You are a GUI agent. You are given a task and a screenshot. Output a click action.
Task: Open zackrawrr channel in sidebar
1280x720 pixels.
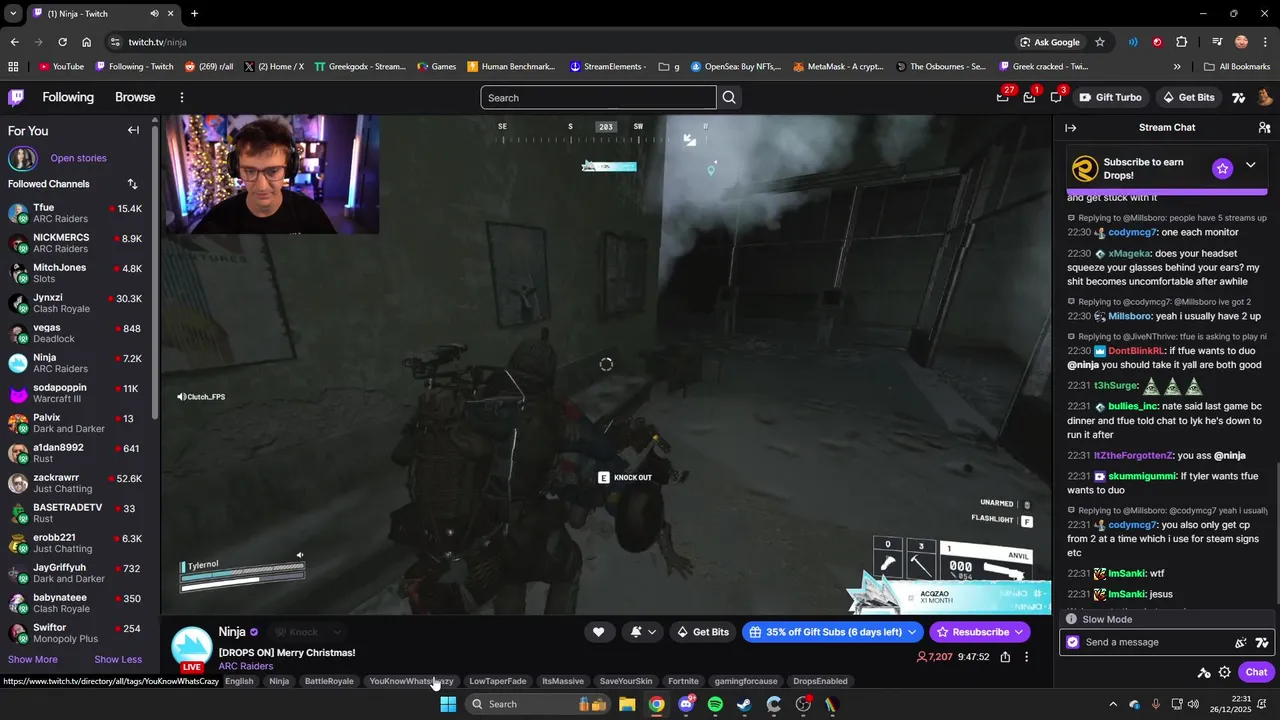pyautogui.click(x=76, y=484)
